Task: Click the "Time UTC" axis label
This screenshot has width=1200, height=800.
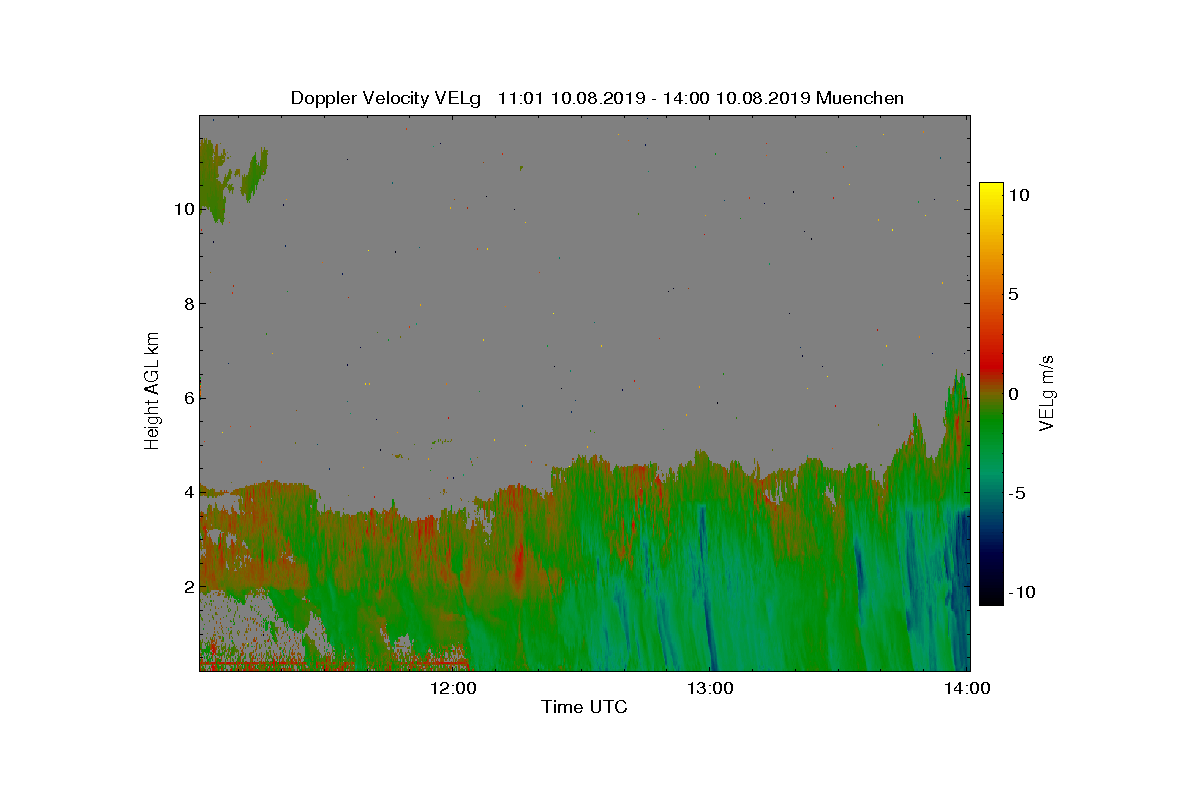Action: pyautogui.click(x=584, y=707)
